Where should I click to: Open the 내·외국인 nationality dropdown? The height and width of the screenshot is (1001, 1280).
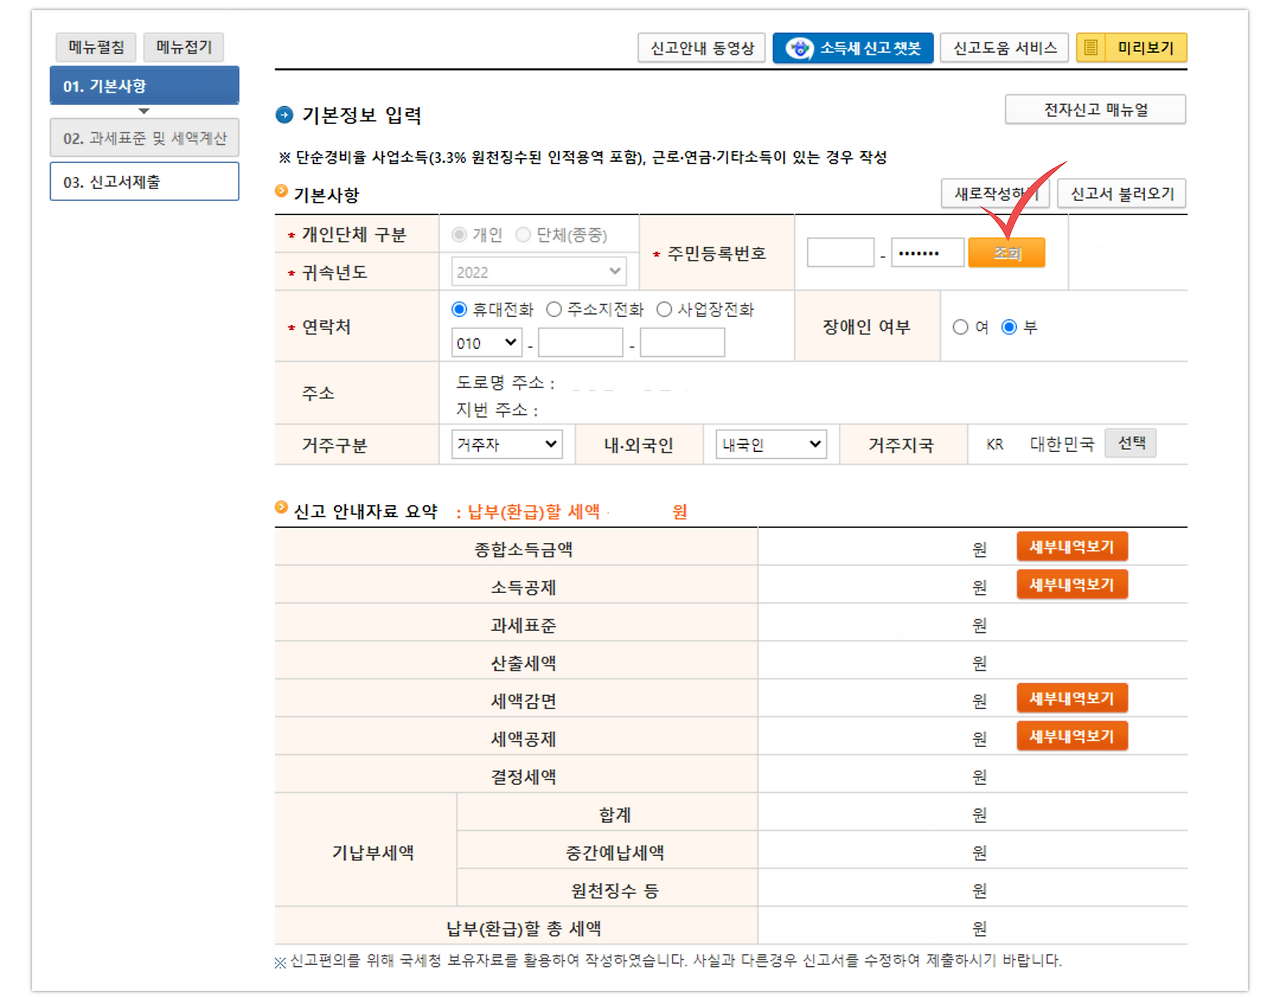click(x=769, y=444)
